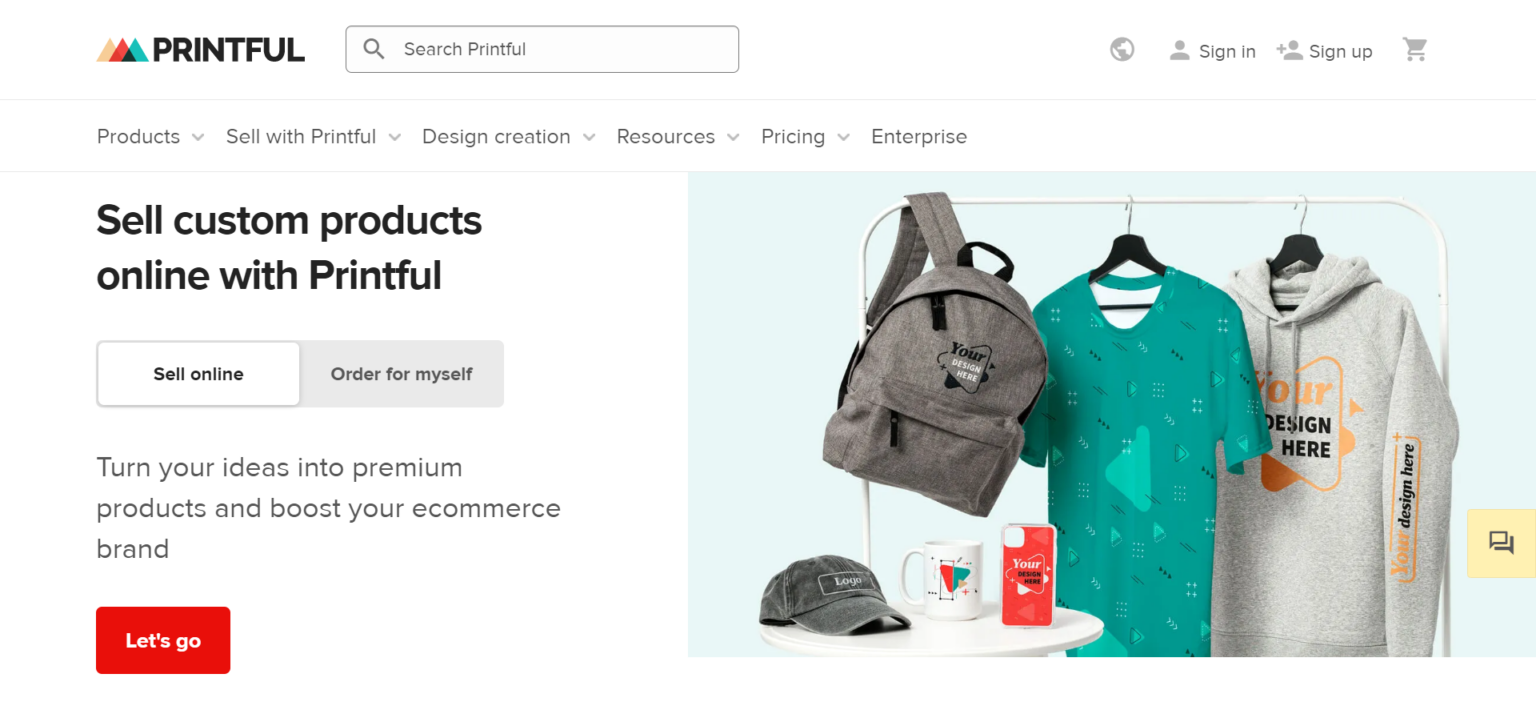The image size is (1536, 722).
Task: Open the language selector globe icon
Action: (x=1121, y=48)
